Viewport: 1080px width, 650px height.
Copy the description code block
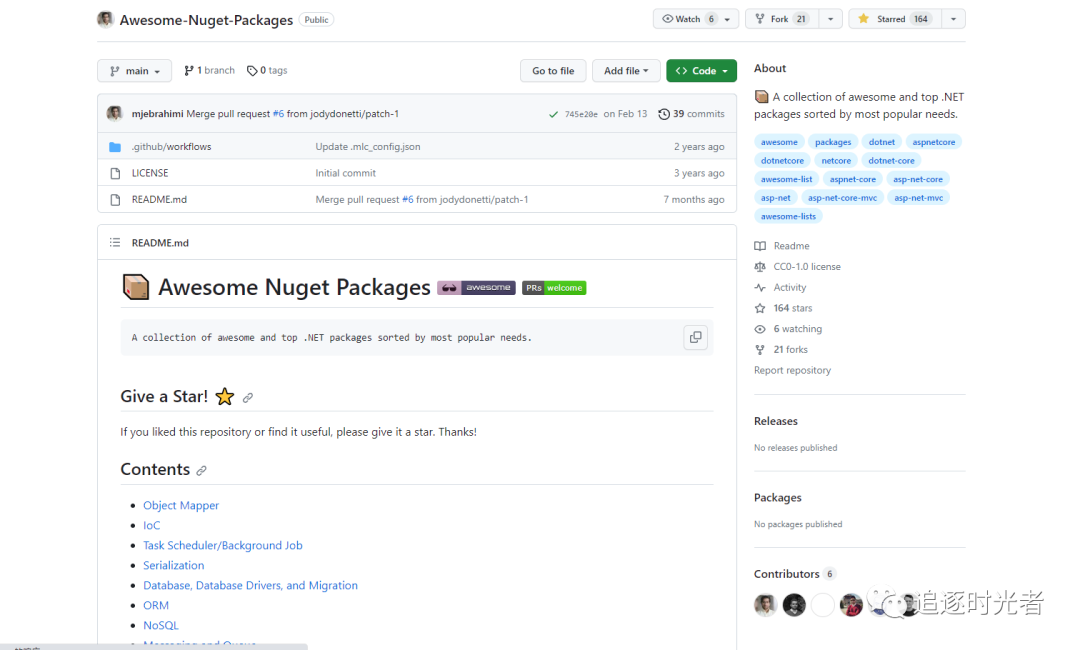click(x=696, y=337)
